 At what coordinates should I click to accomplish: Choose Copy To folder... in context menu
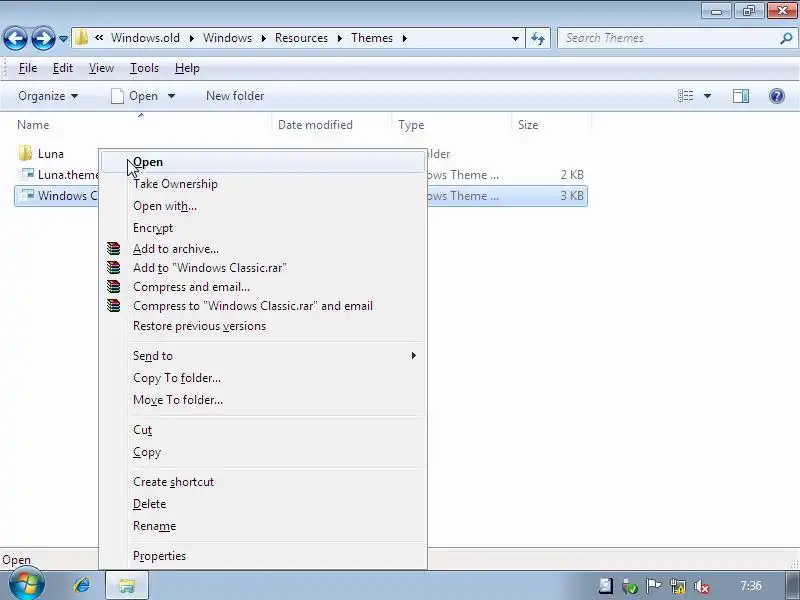click(263, 378)
